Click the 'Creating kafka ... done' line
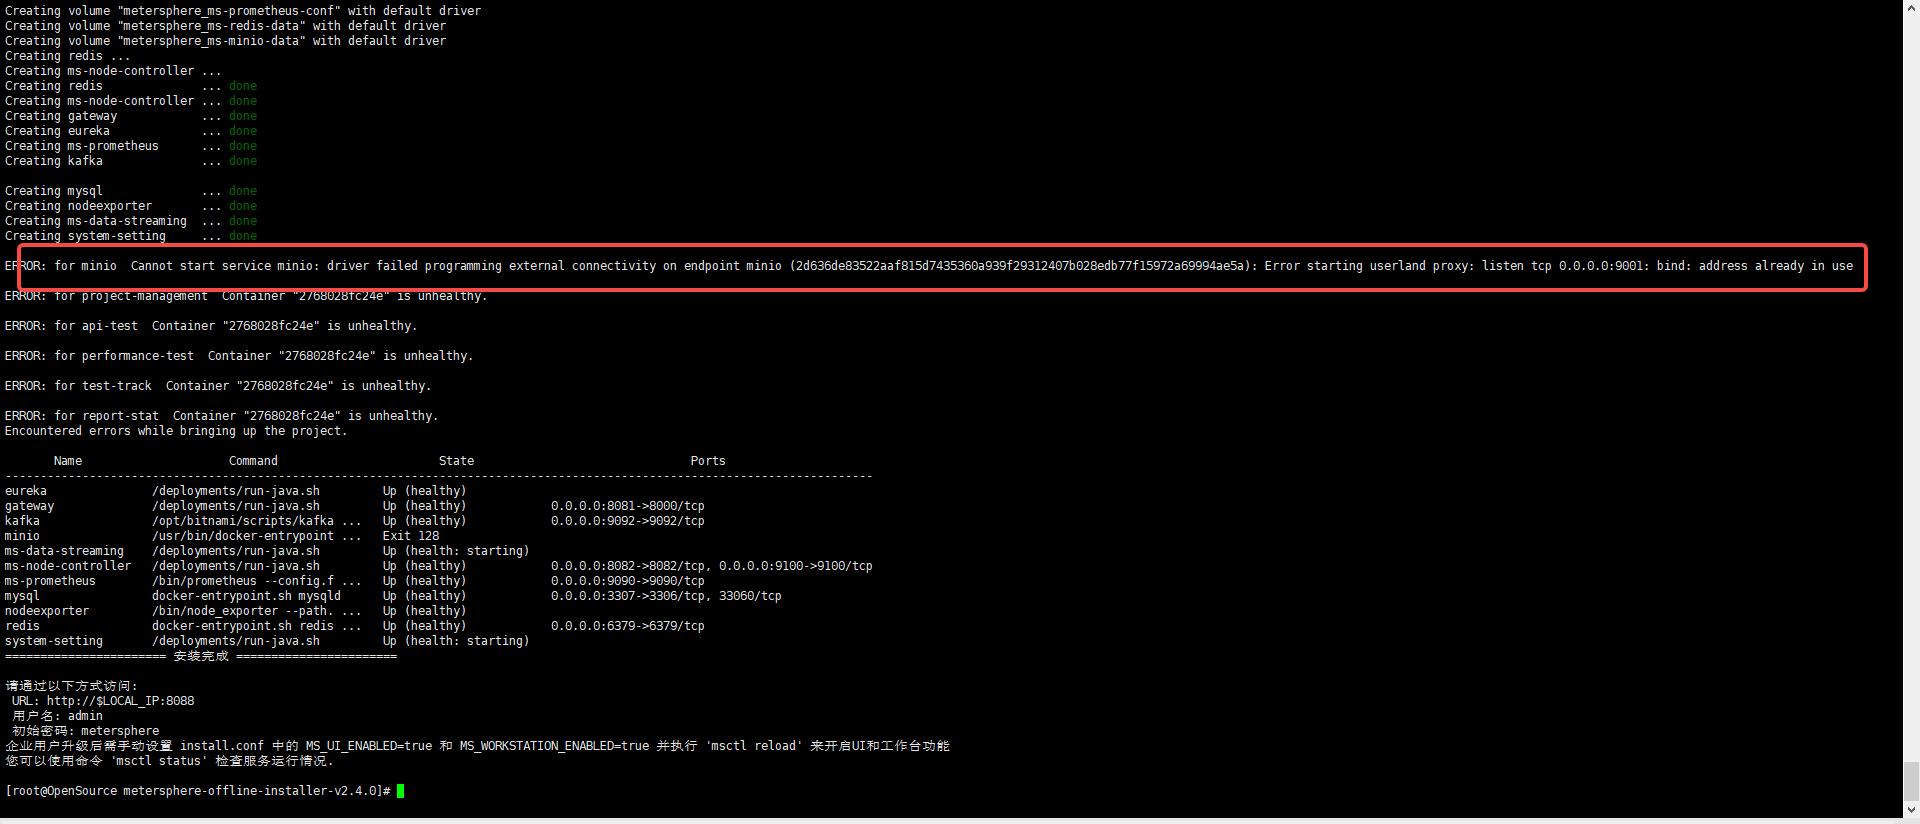Viewport: 1920px width, 824px height. coord(131,161)
